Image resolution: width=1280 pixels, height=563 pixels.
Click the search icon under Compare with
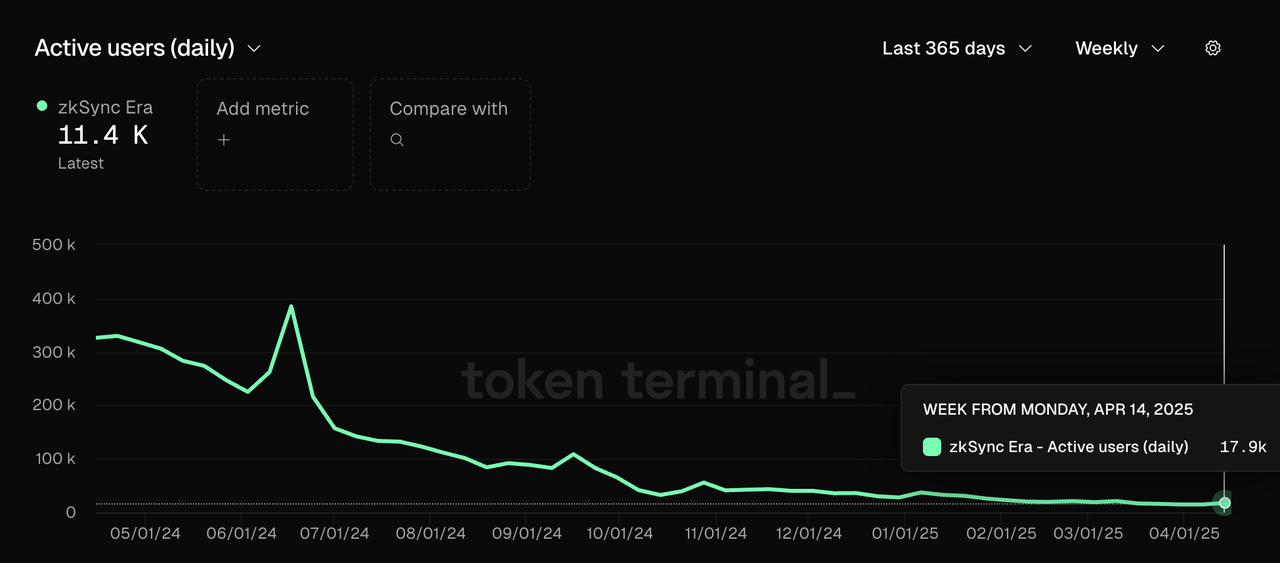(397, 140)
